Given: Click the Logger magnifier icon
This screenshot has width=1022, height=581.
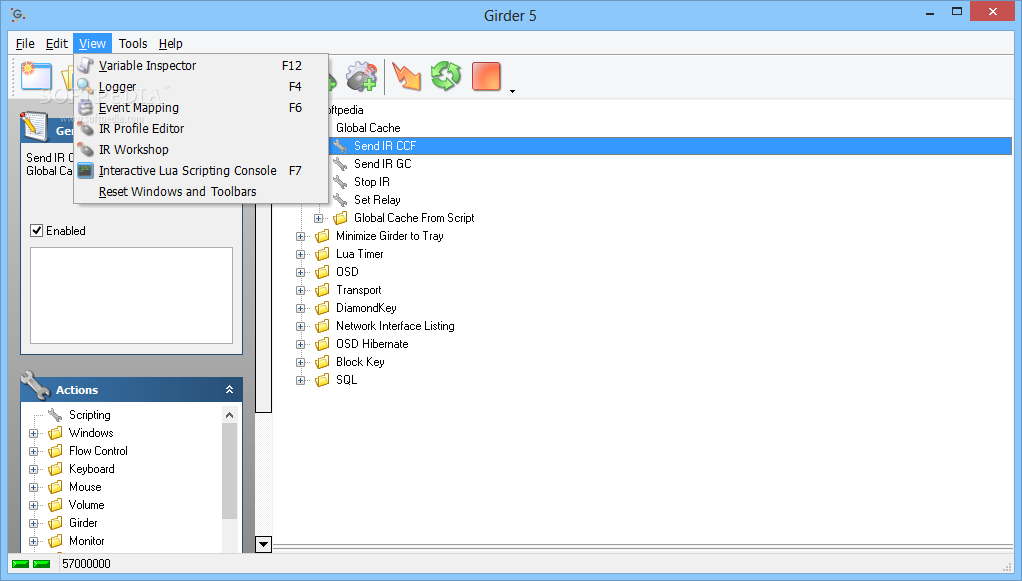Looking at the screenshot, I should (x=85, y=86).
